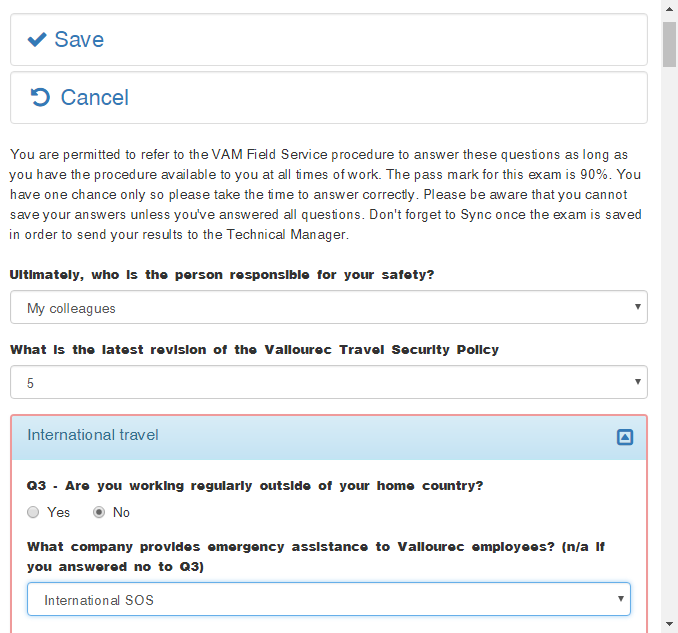The height and width of the screenshot is (633, 678).
Task: Click the scrollbar up arrow
Action: 669,8
